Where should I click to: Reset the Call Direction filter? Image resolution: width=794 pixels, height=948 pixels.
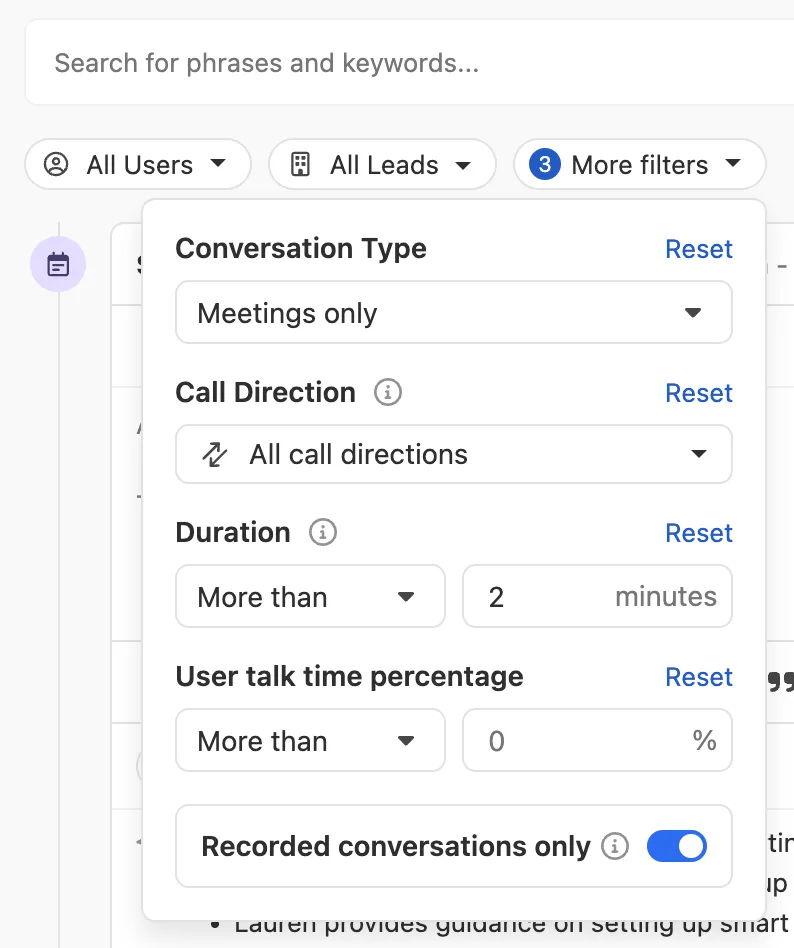pos(698,393)
